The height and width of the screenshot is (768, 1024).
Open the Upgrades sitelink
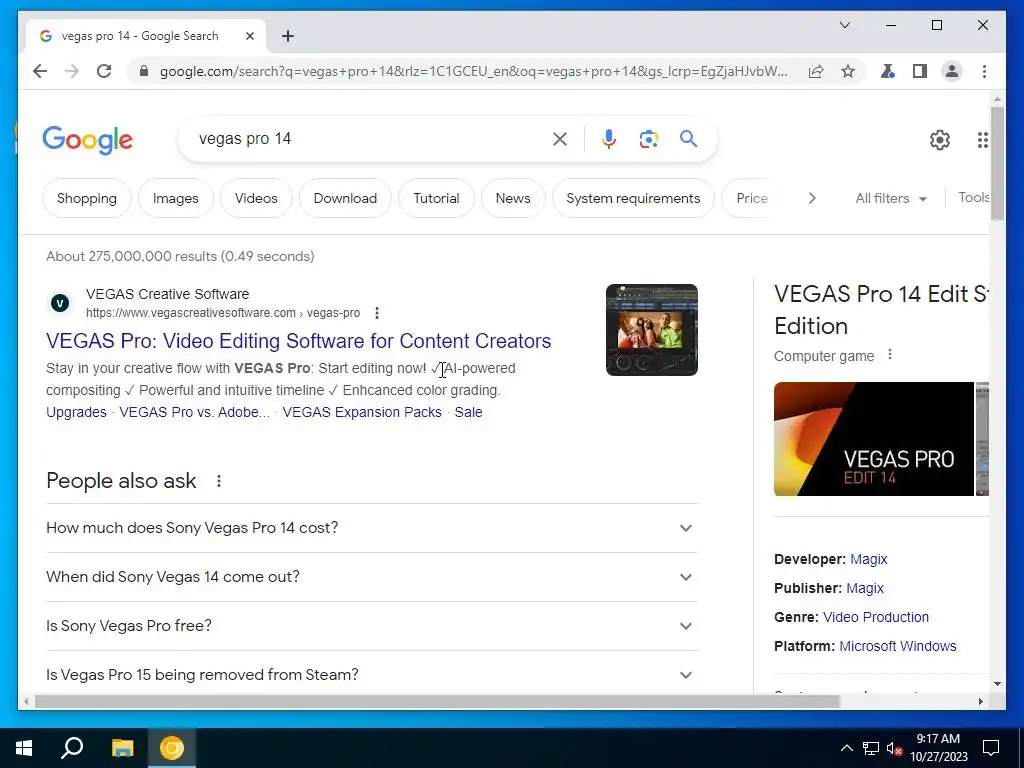click(76, 412)
